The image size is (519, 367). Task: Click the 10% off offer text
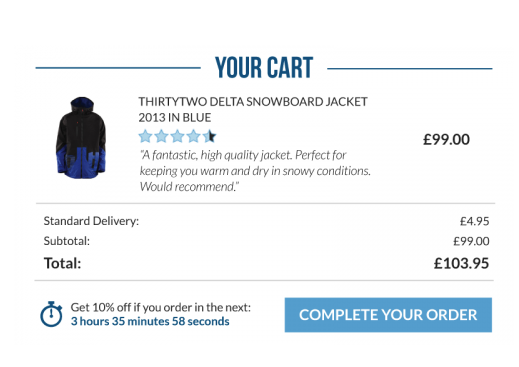(x=161, y=307)
